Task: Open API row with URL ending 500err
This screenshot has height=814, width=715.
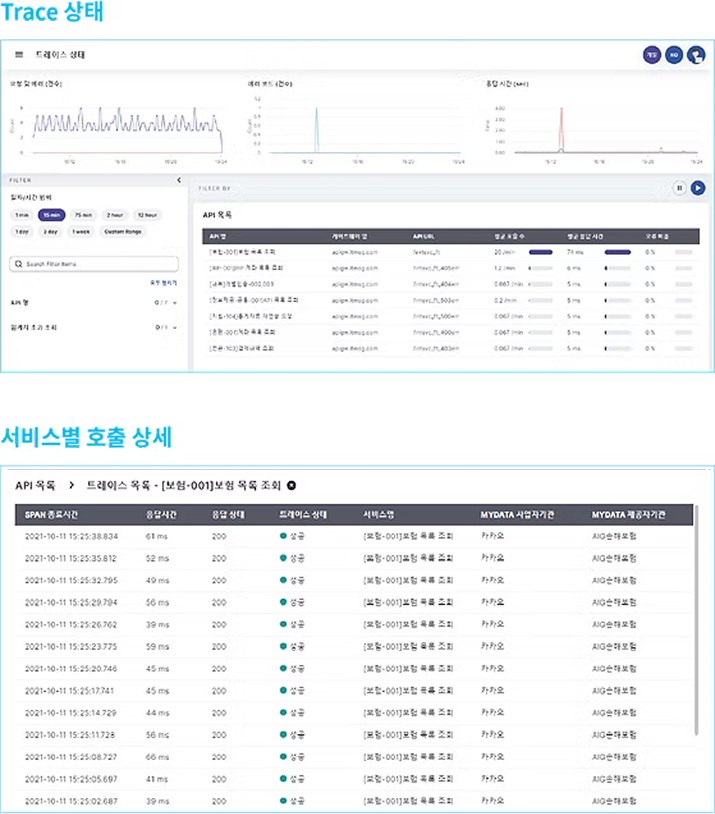Action: [451, 317]
